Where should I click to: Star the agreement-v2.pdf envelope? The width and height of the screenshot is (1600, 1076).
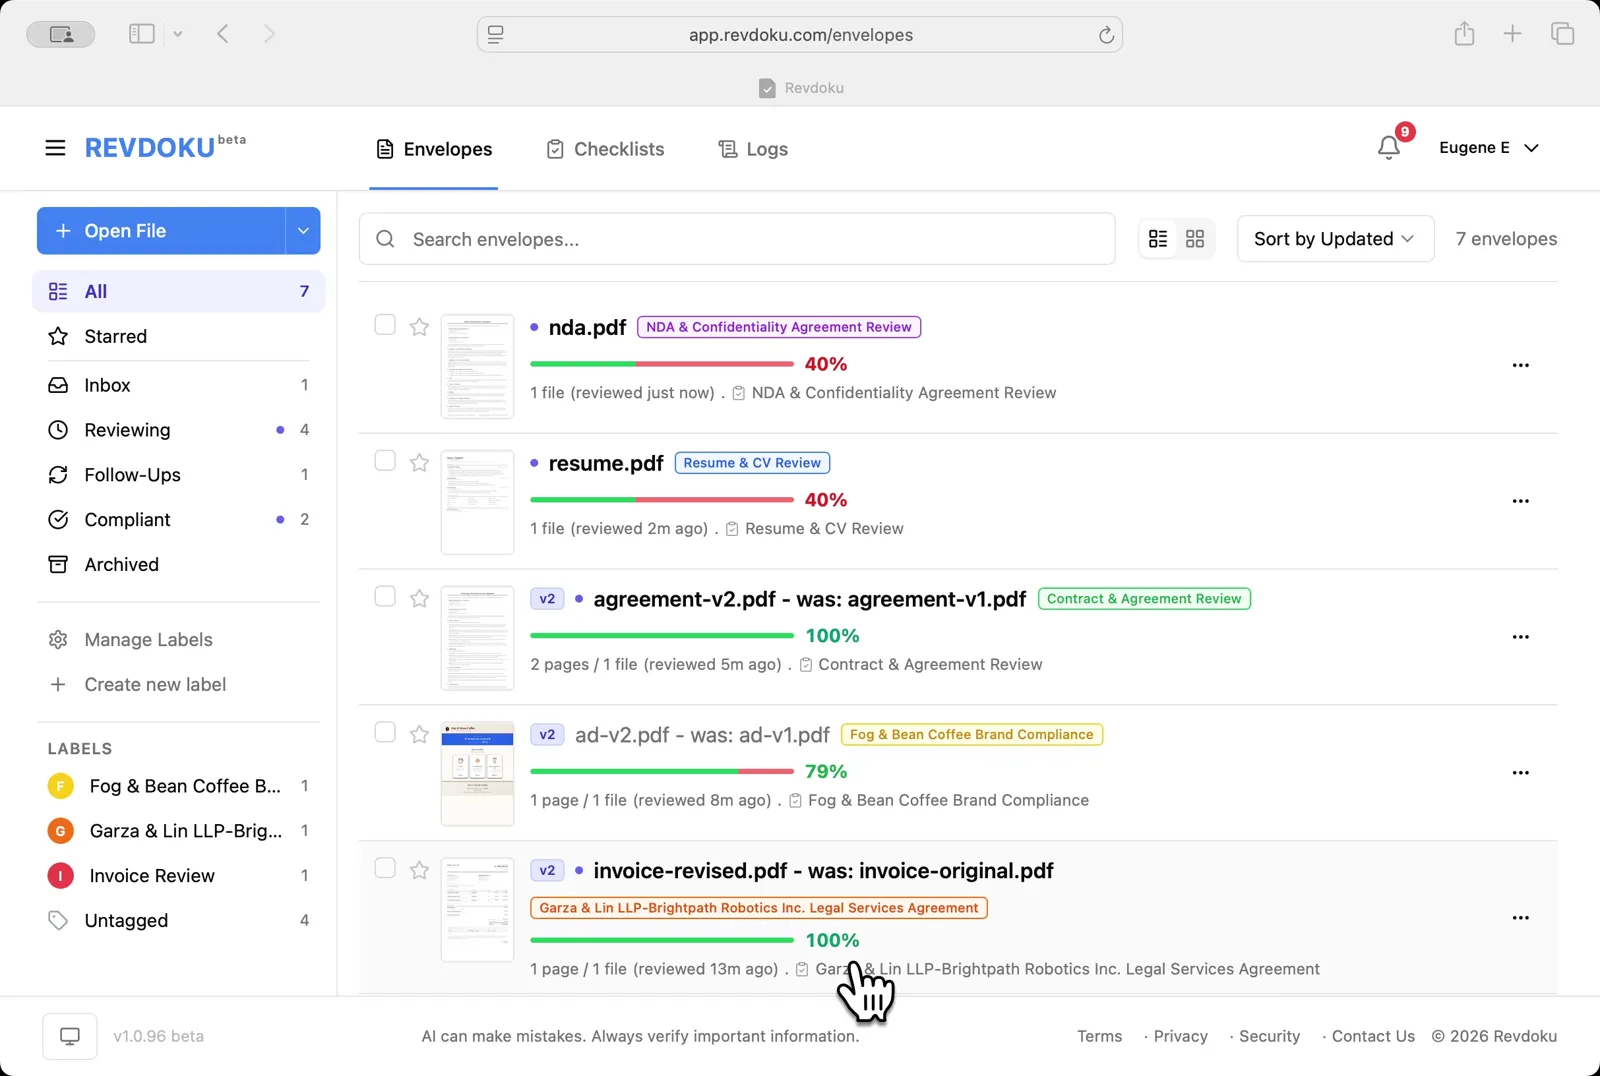(419, 597)
